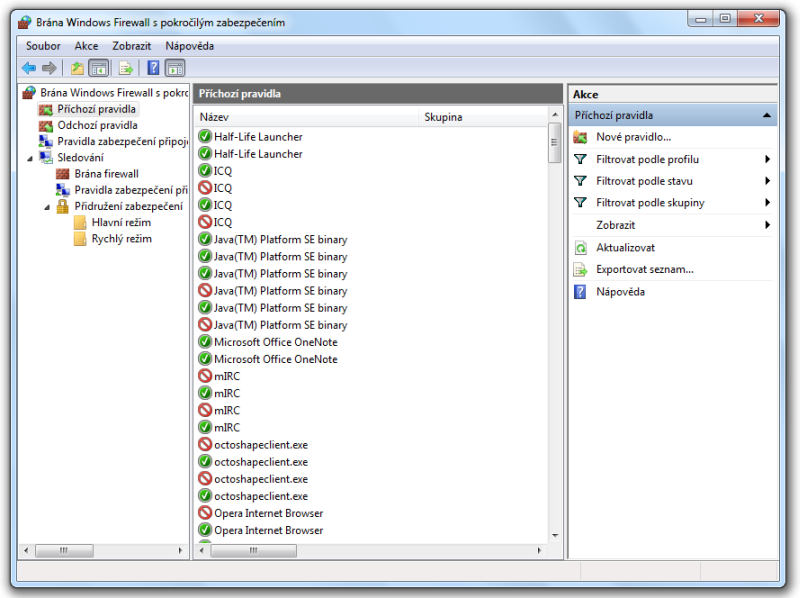This screenshot has width=800, height=598.
Task: Click the root Brána Windows Firewall tree icon
Action: tap(29, 93)
